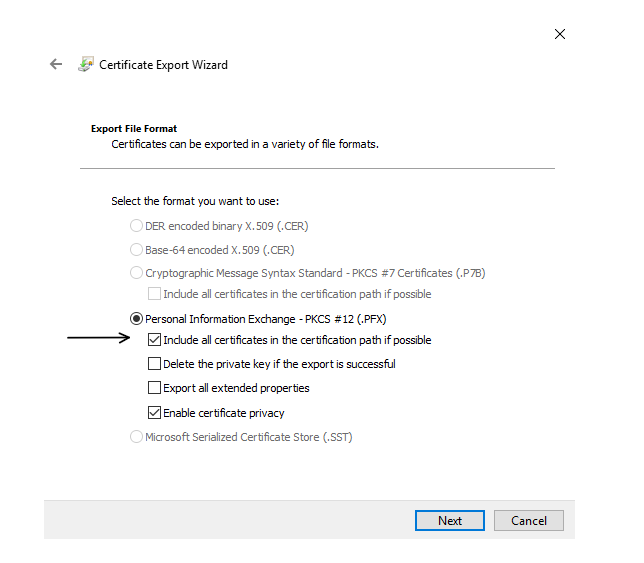This screenshot has height=563, width=644.
Task: Close the Certificate Export Wizard dialog
Action: 560,34
